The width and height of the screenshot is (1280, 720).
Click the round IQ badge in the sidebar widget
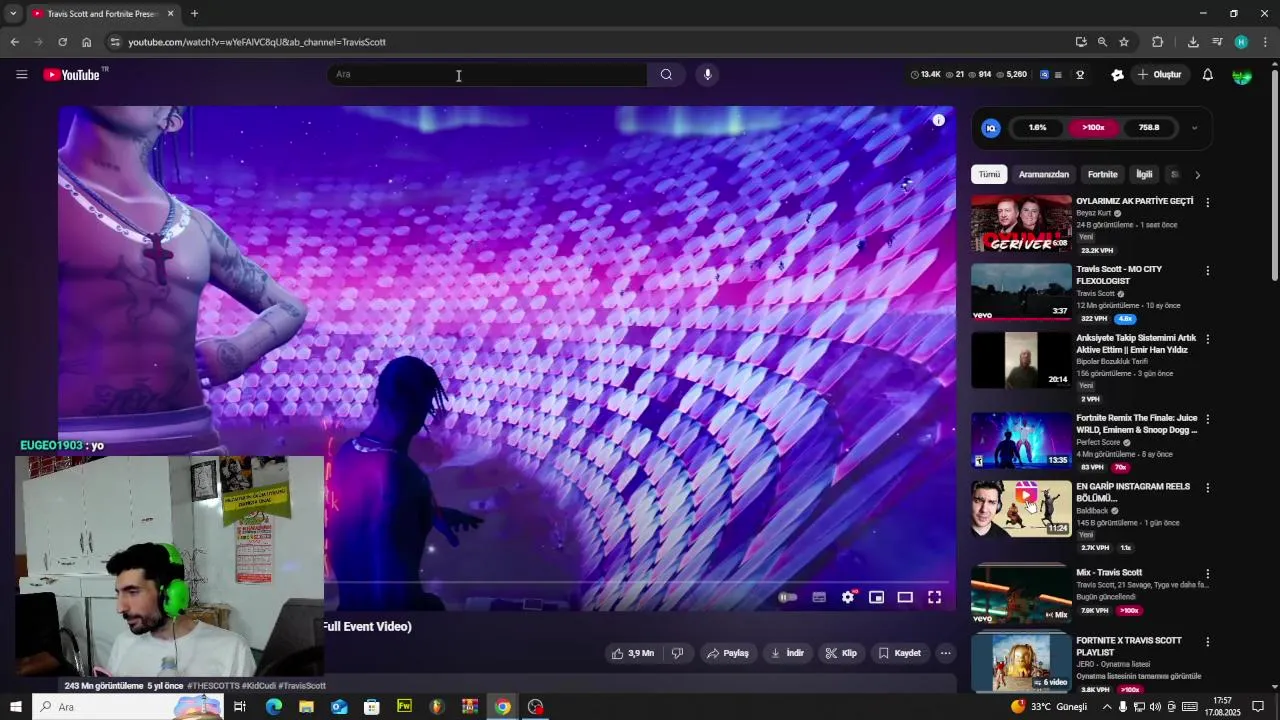(x=991, y=128)
